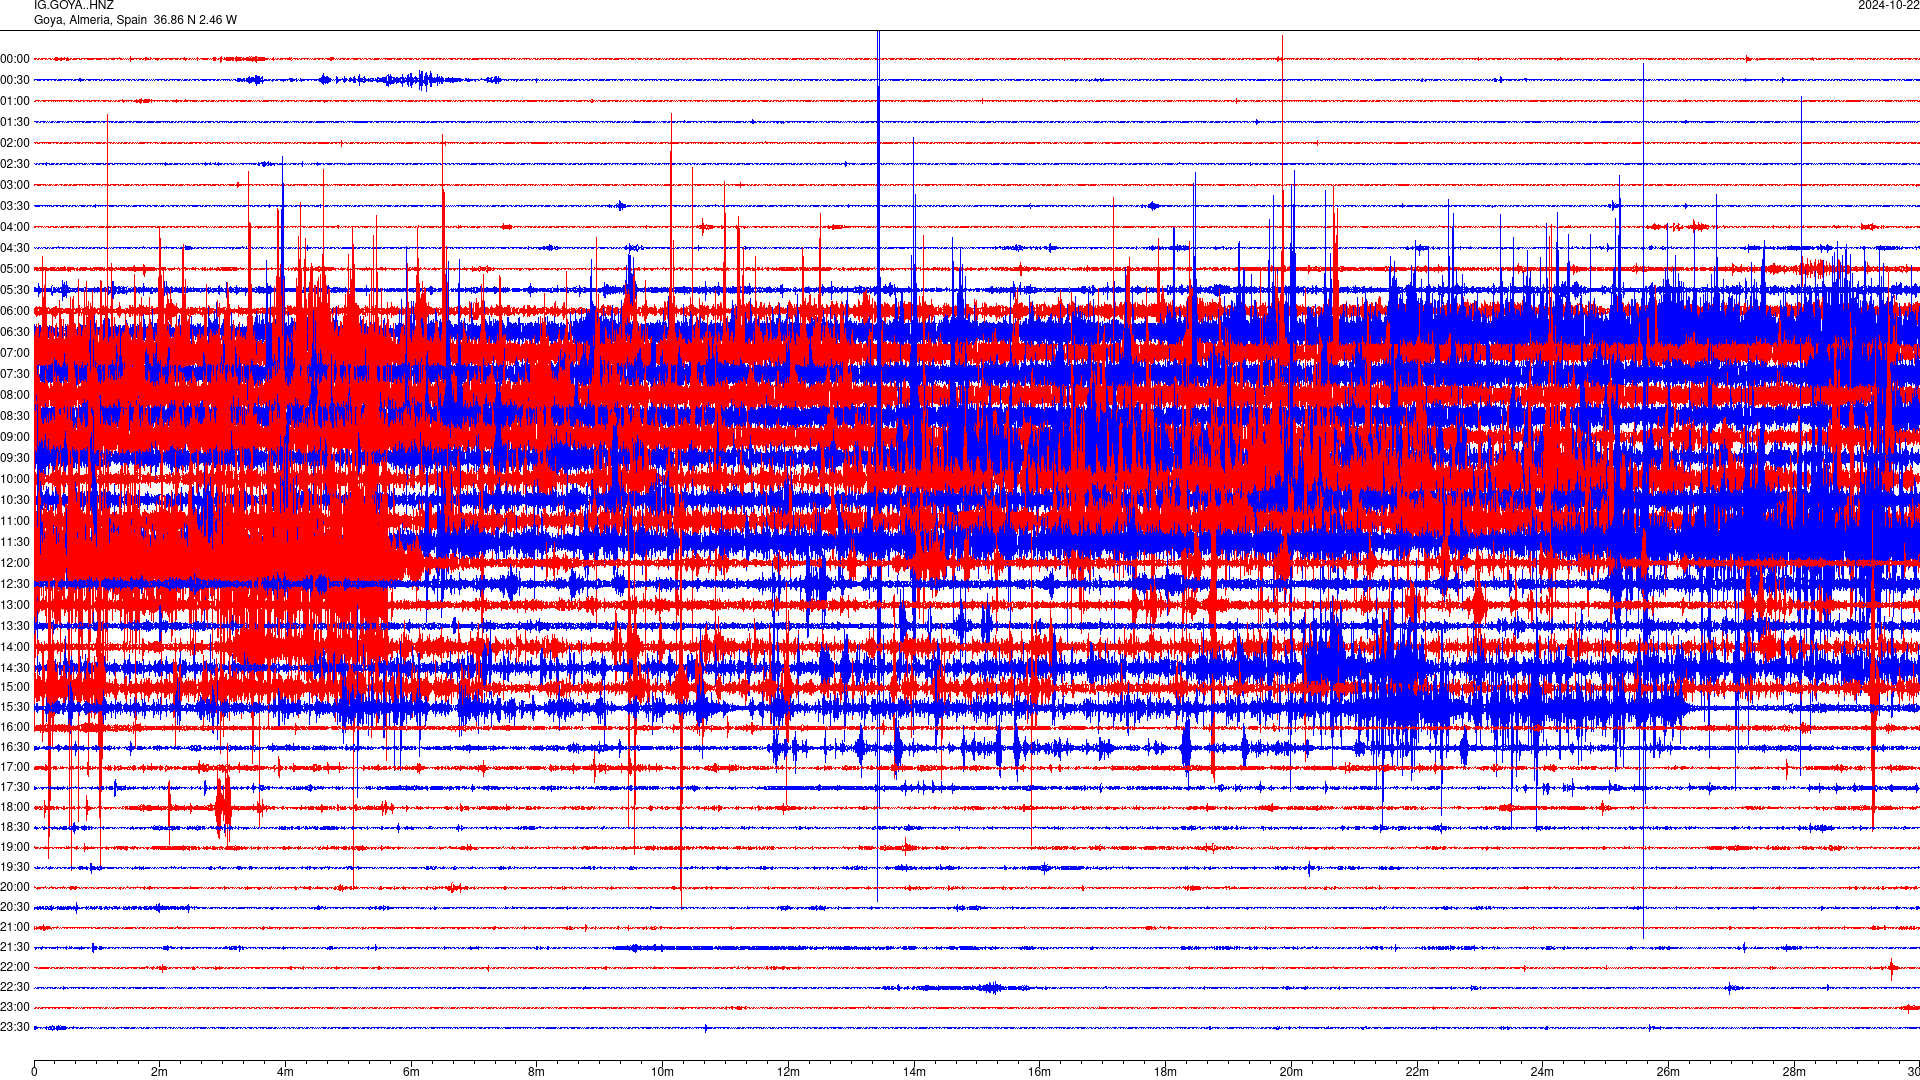This screenshot has width=1920, height=1080.
Task: Select the 19:30 time row label
Action: coord(15,867)
